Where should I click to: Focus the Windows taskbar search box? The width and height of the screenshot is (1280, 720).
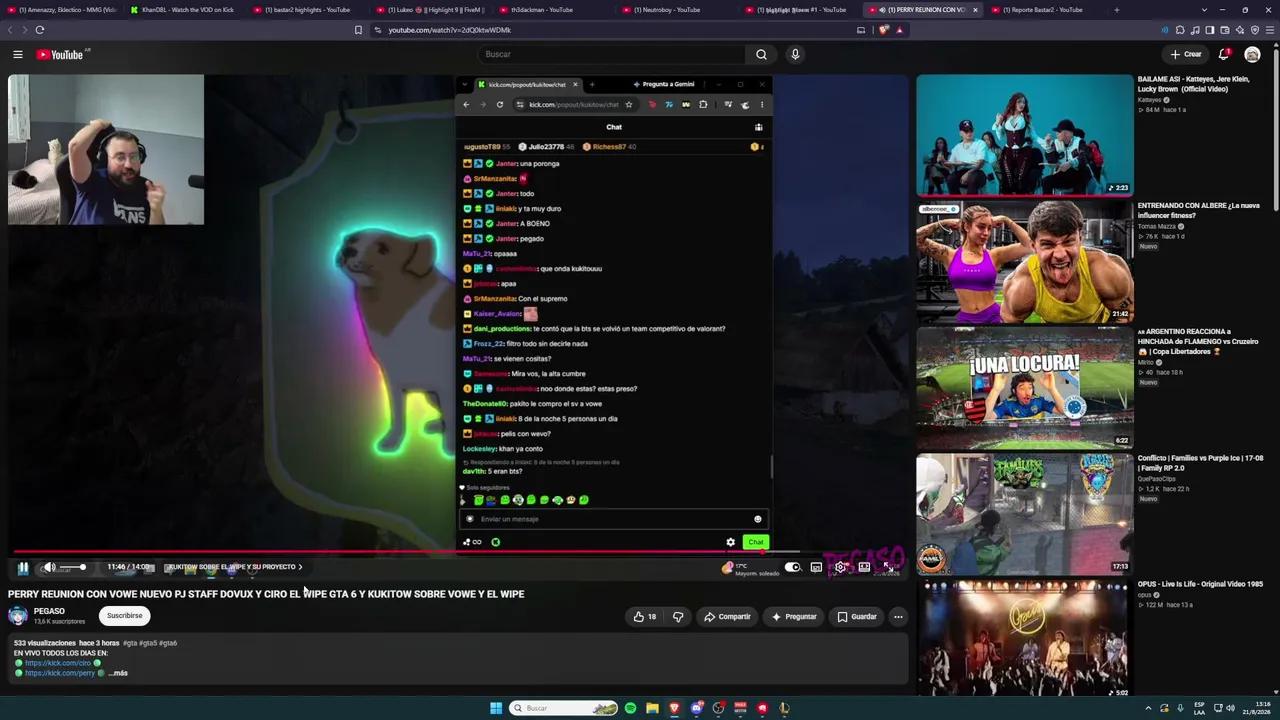click(x=564, y=708)
